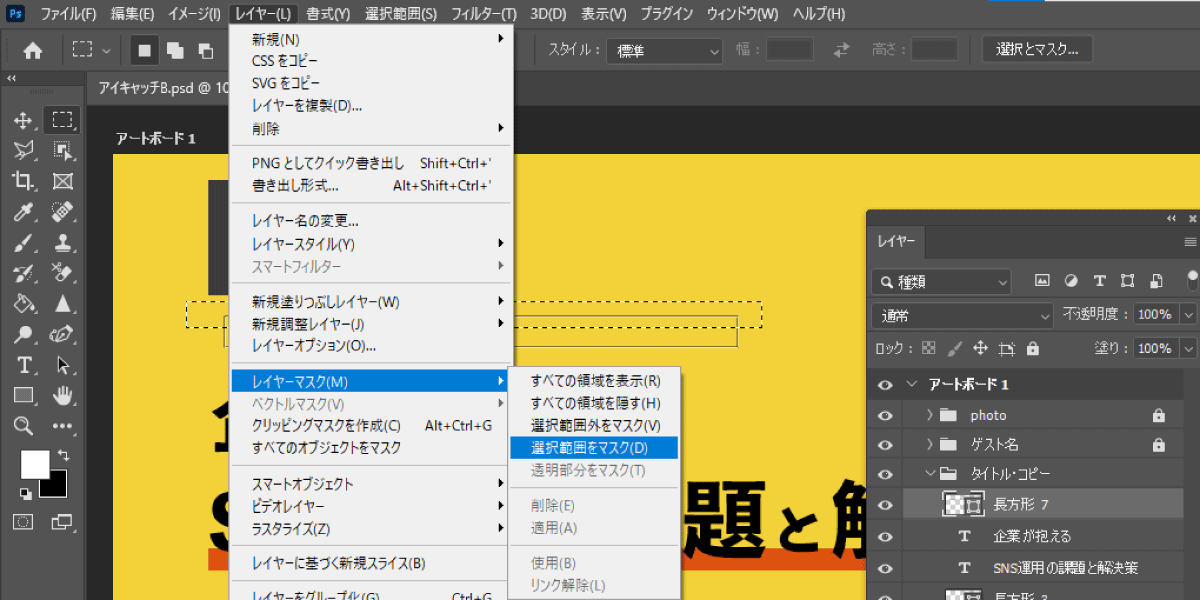This screenshot has width=1200, height=600.
Task: Filter layers by type layer icon
Action: pos(1099,281)
